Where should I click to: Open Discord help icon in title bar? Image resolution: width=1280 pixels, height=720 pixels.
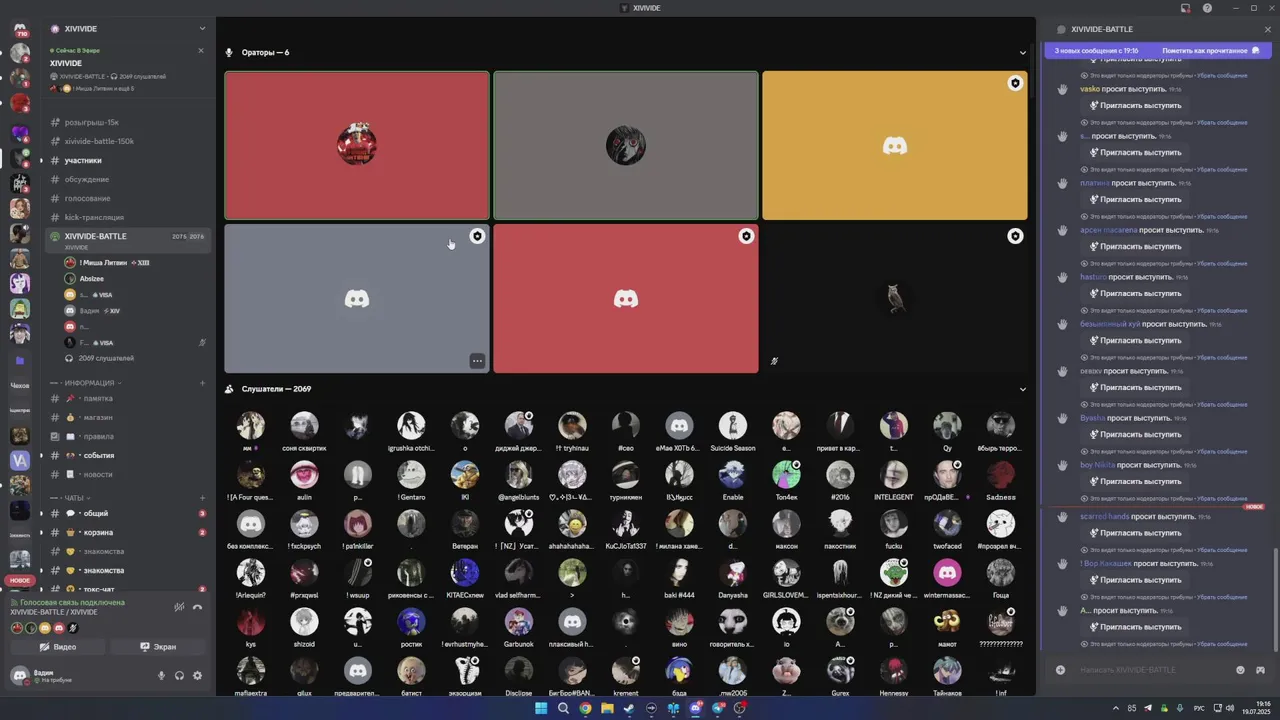(x=1207, y=8)
